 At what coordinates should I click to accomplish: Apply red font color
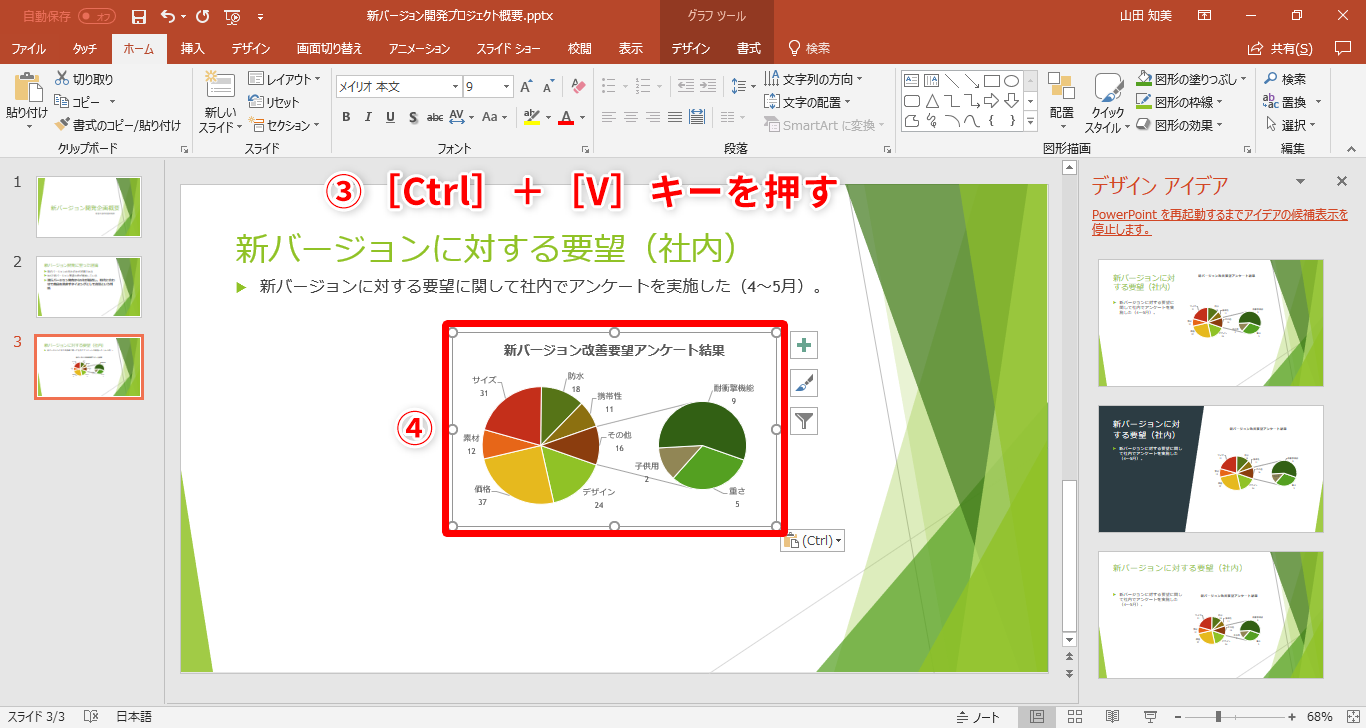point(566,117)
